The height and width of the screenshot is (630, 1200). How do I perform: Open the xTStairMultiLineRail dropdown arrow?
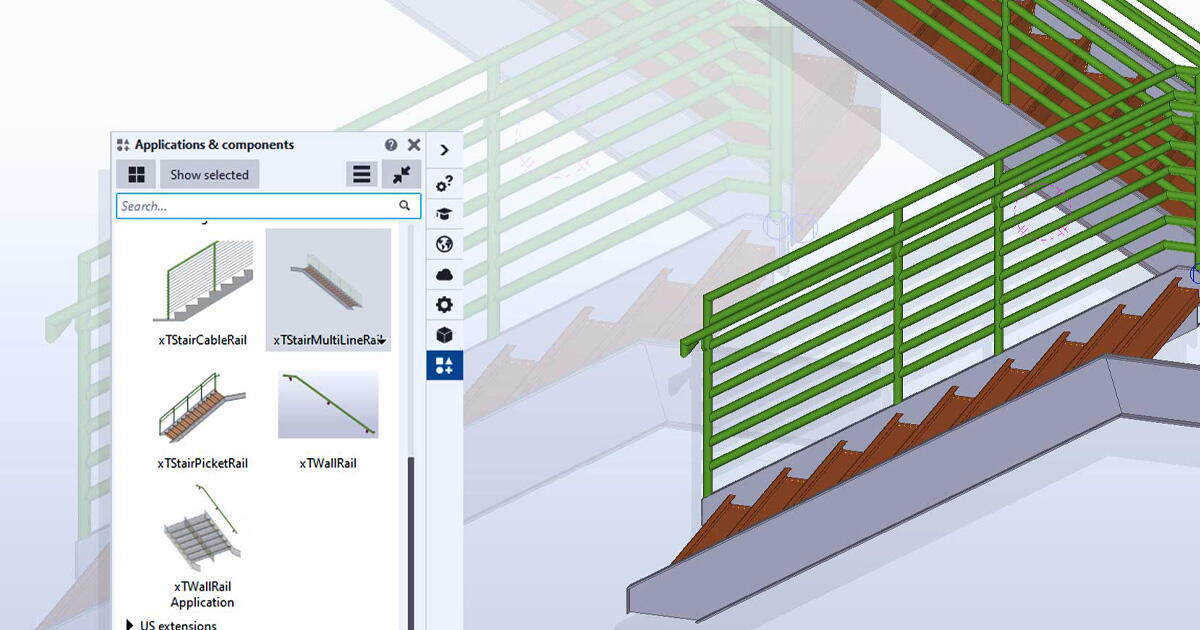click(x=381, y=340)
